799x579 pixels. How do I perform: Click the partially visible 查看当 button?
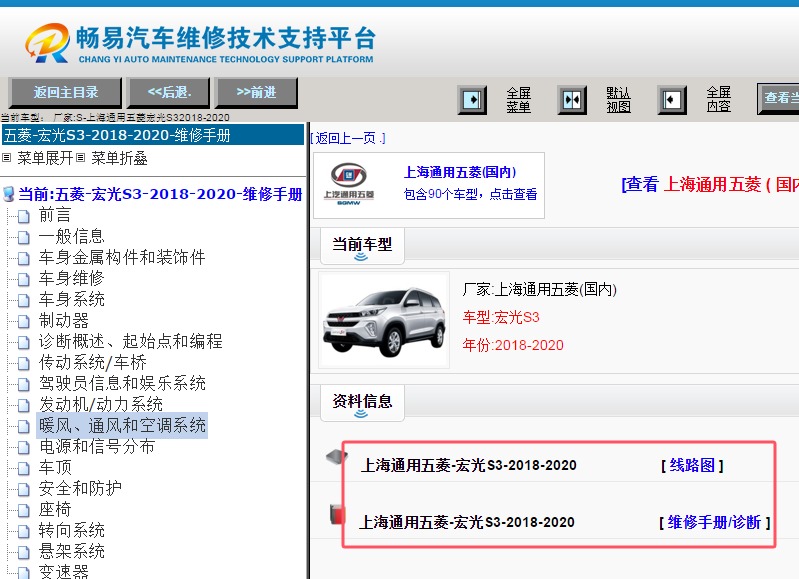click(778, 98)
